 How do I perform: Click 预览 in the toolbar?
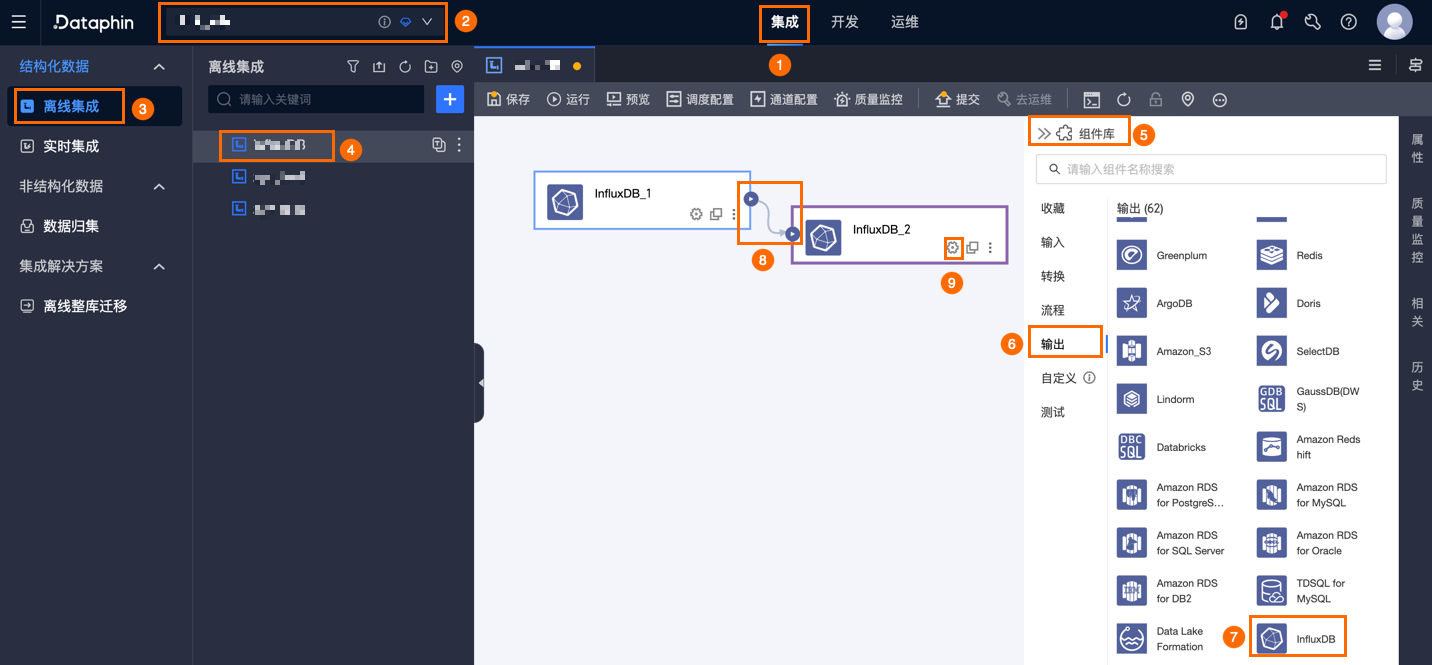[x=628, y=99]
